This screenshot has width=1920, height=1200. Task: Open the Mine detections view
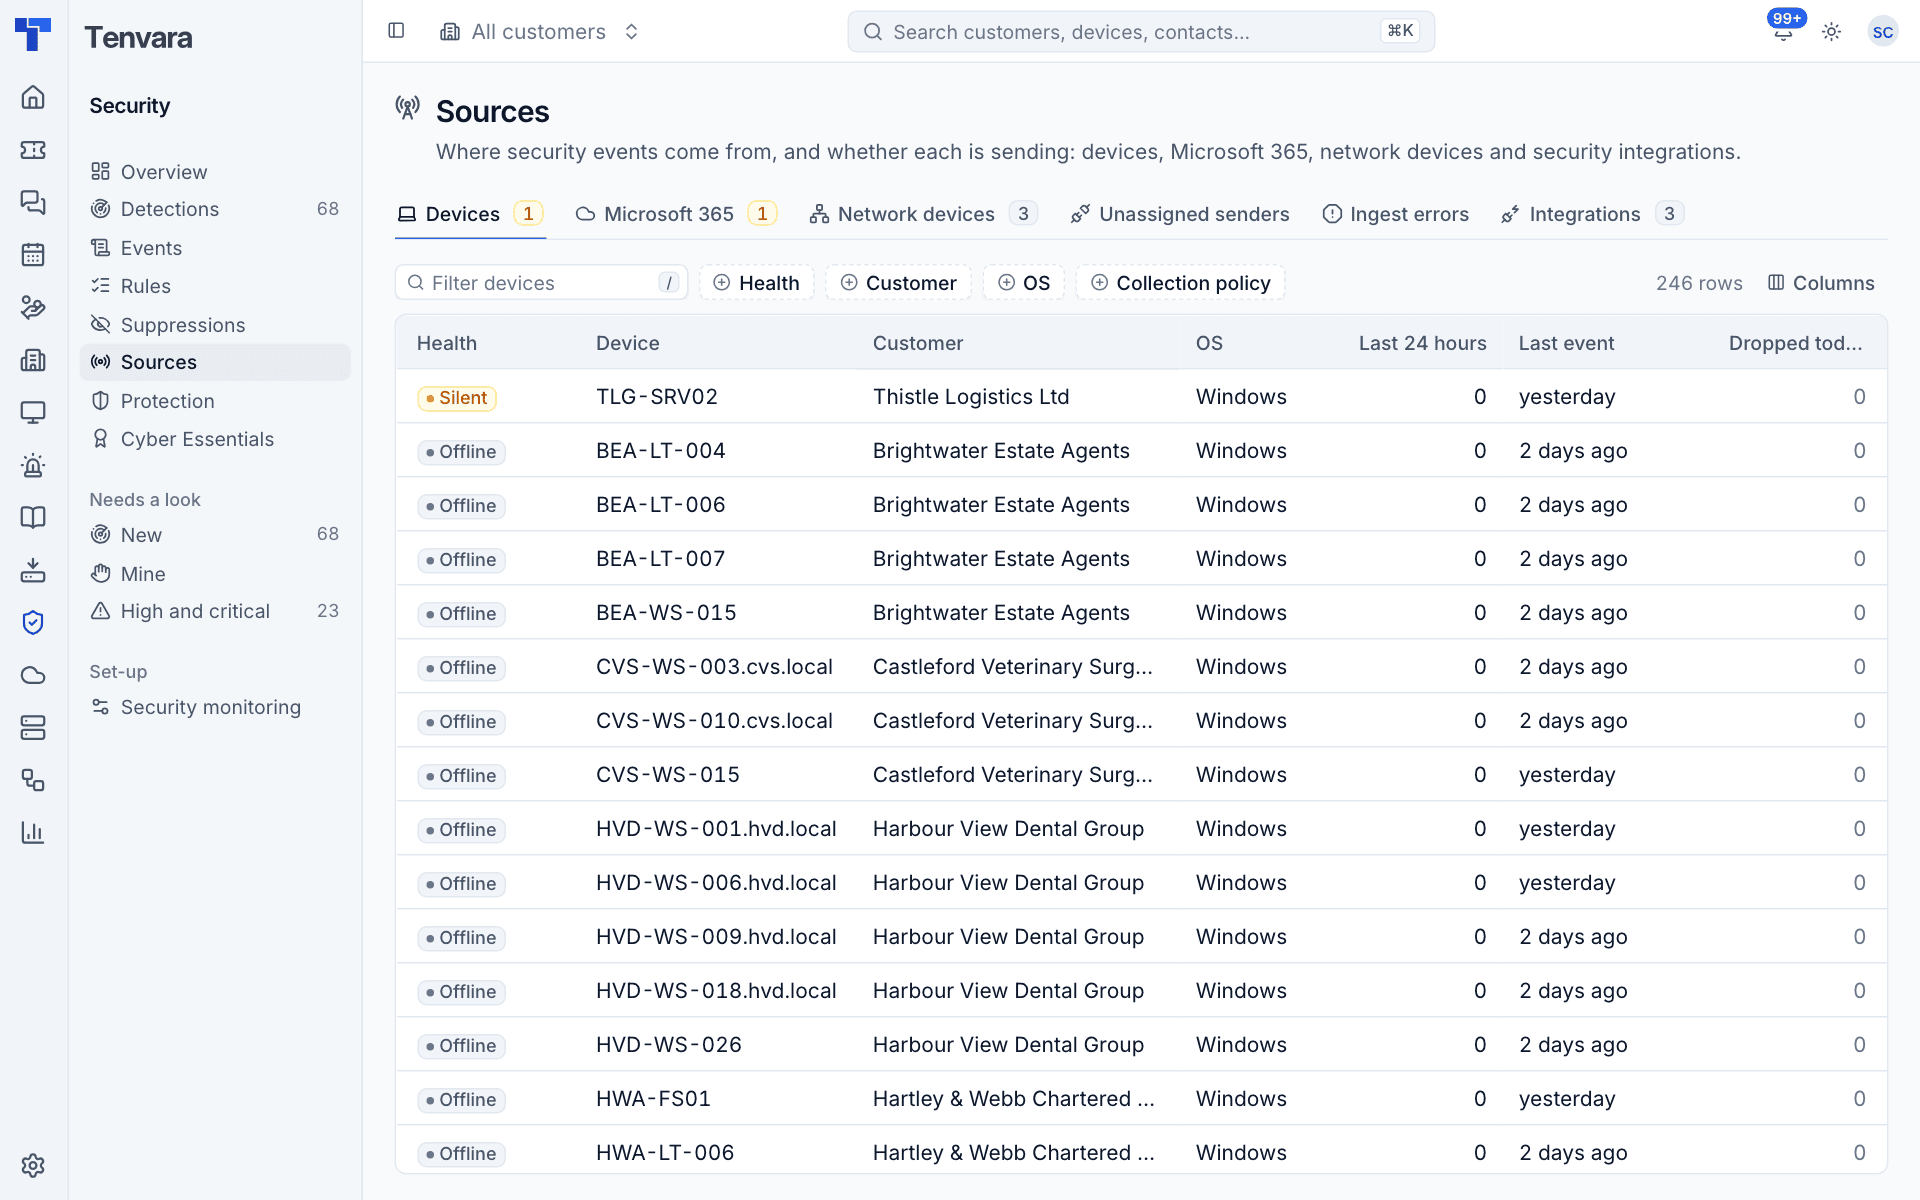[215, 574]
